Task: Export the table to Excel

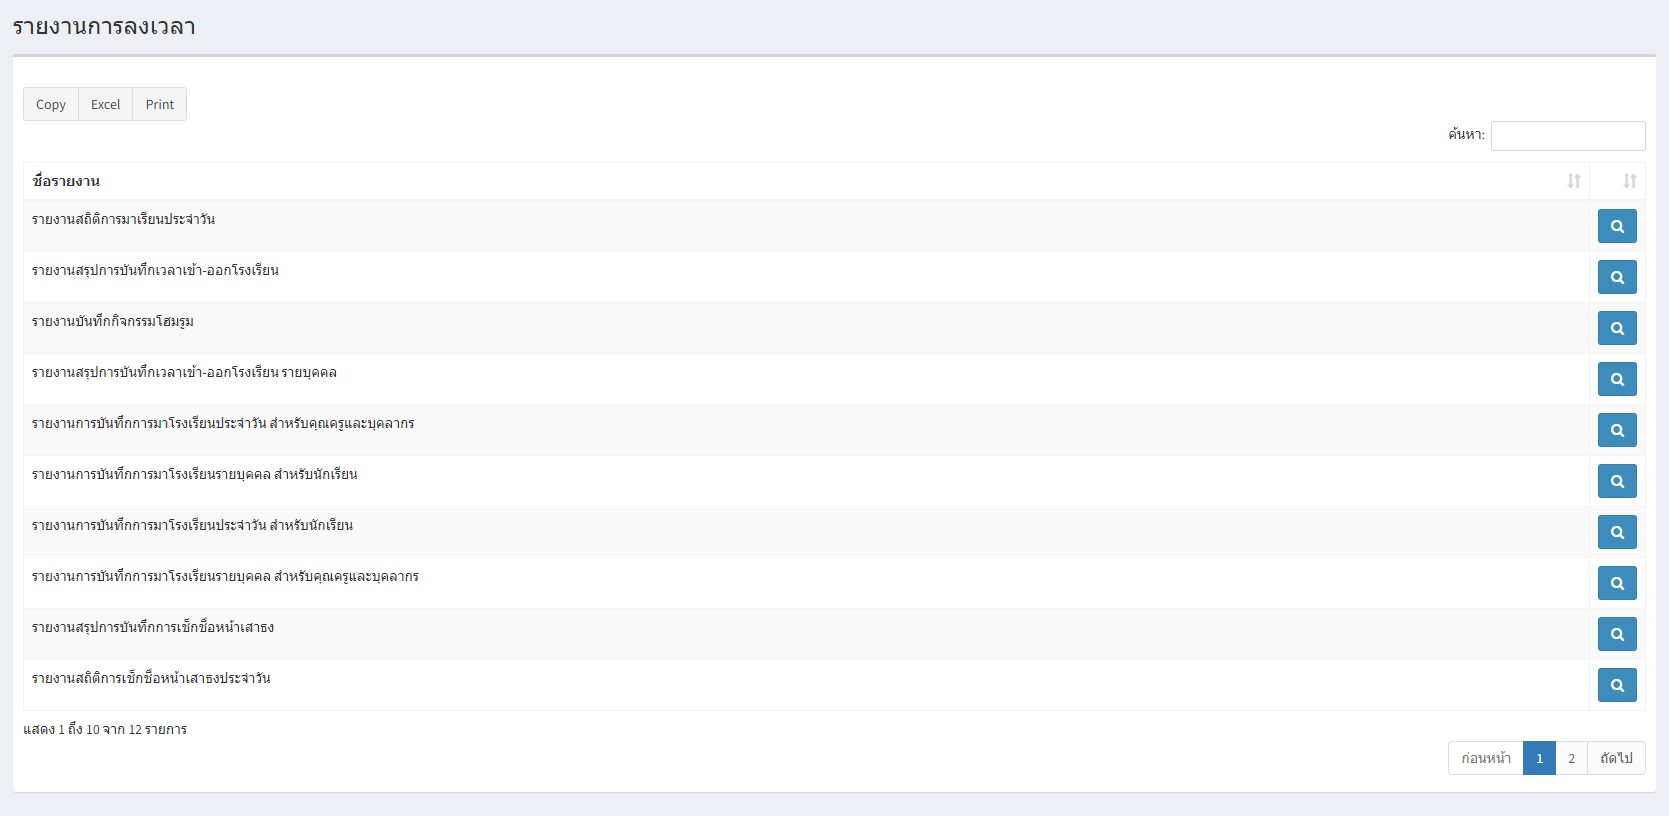Action: [x=105, y=104]
